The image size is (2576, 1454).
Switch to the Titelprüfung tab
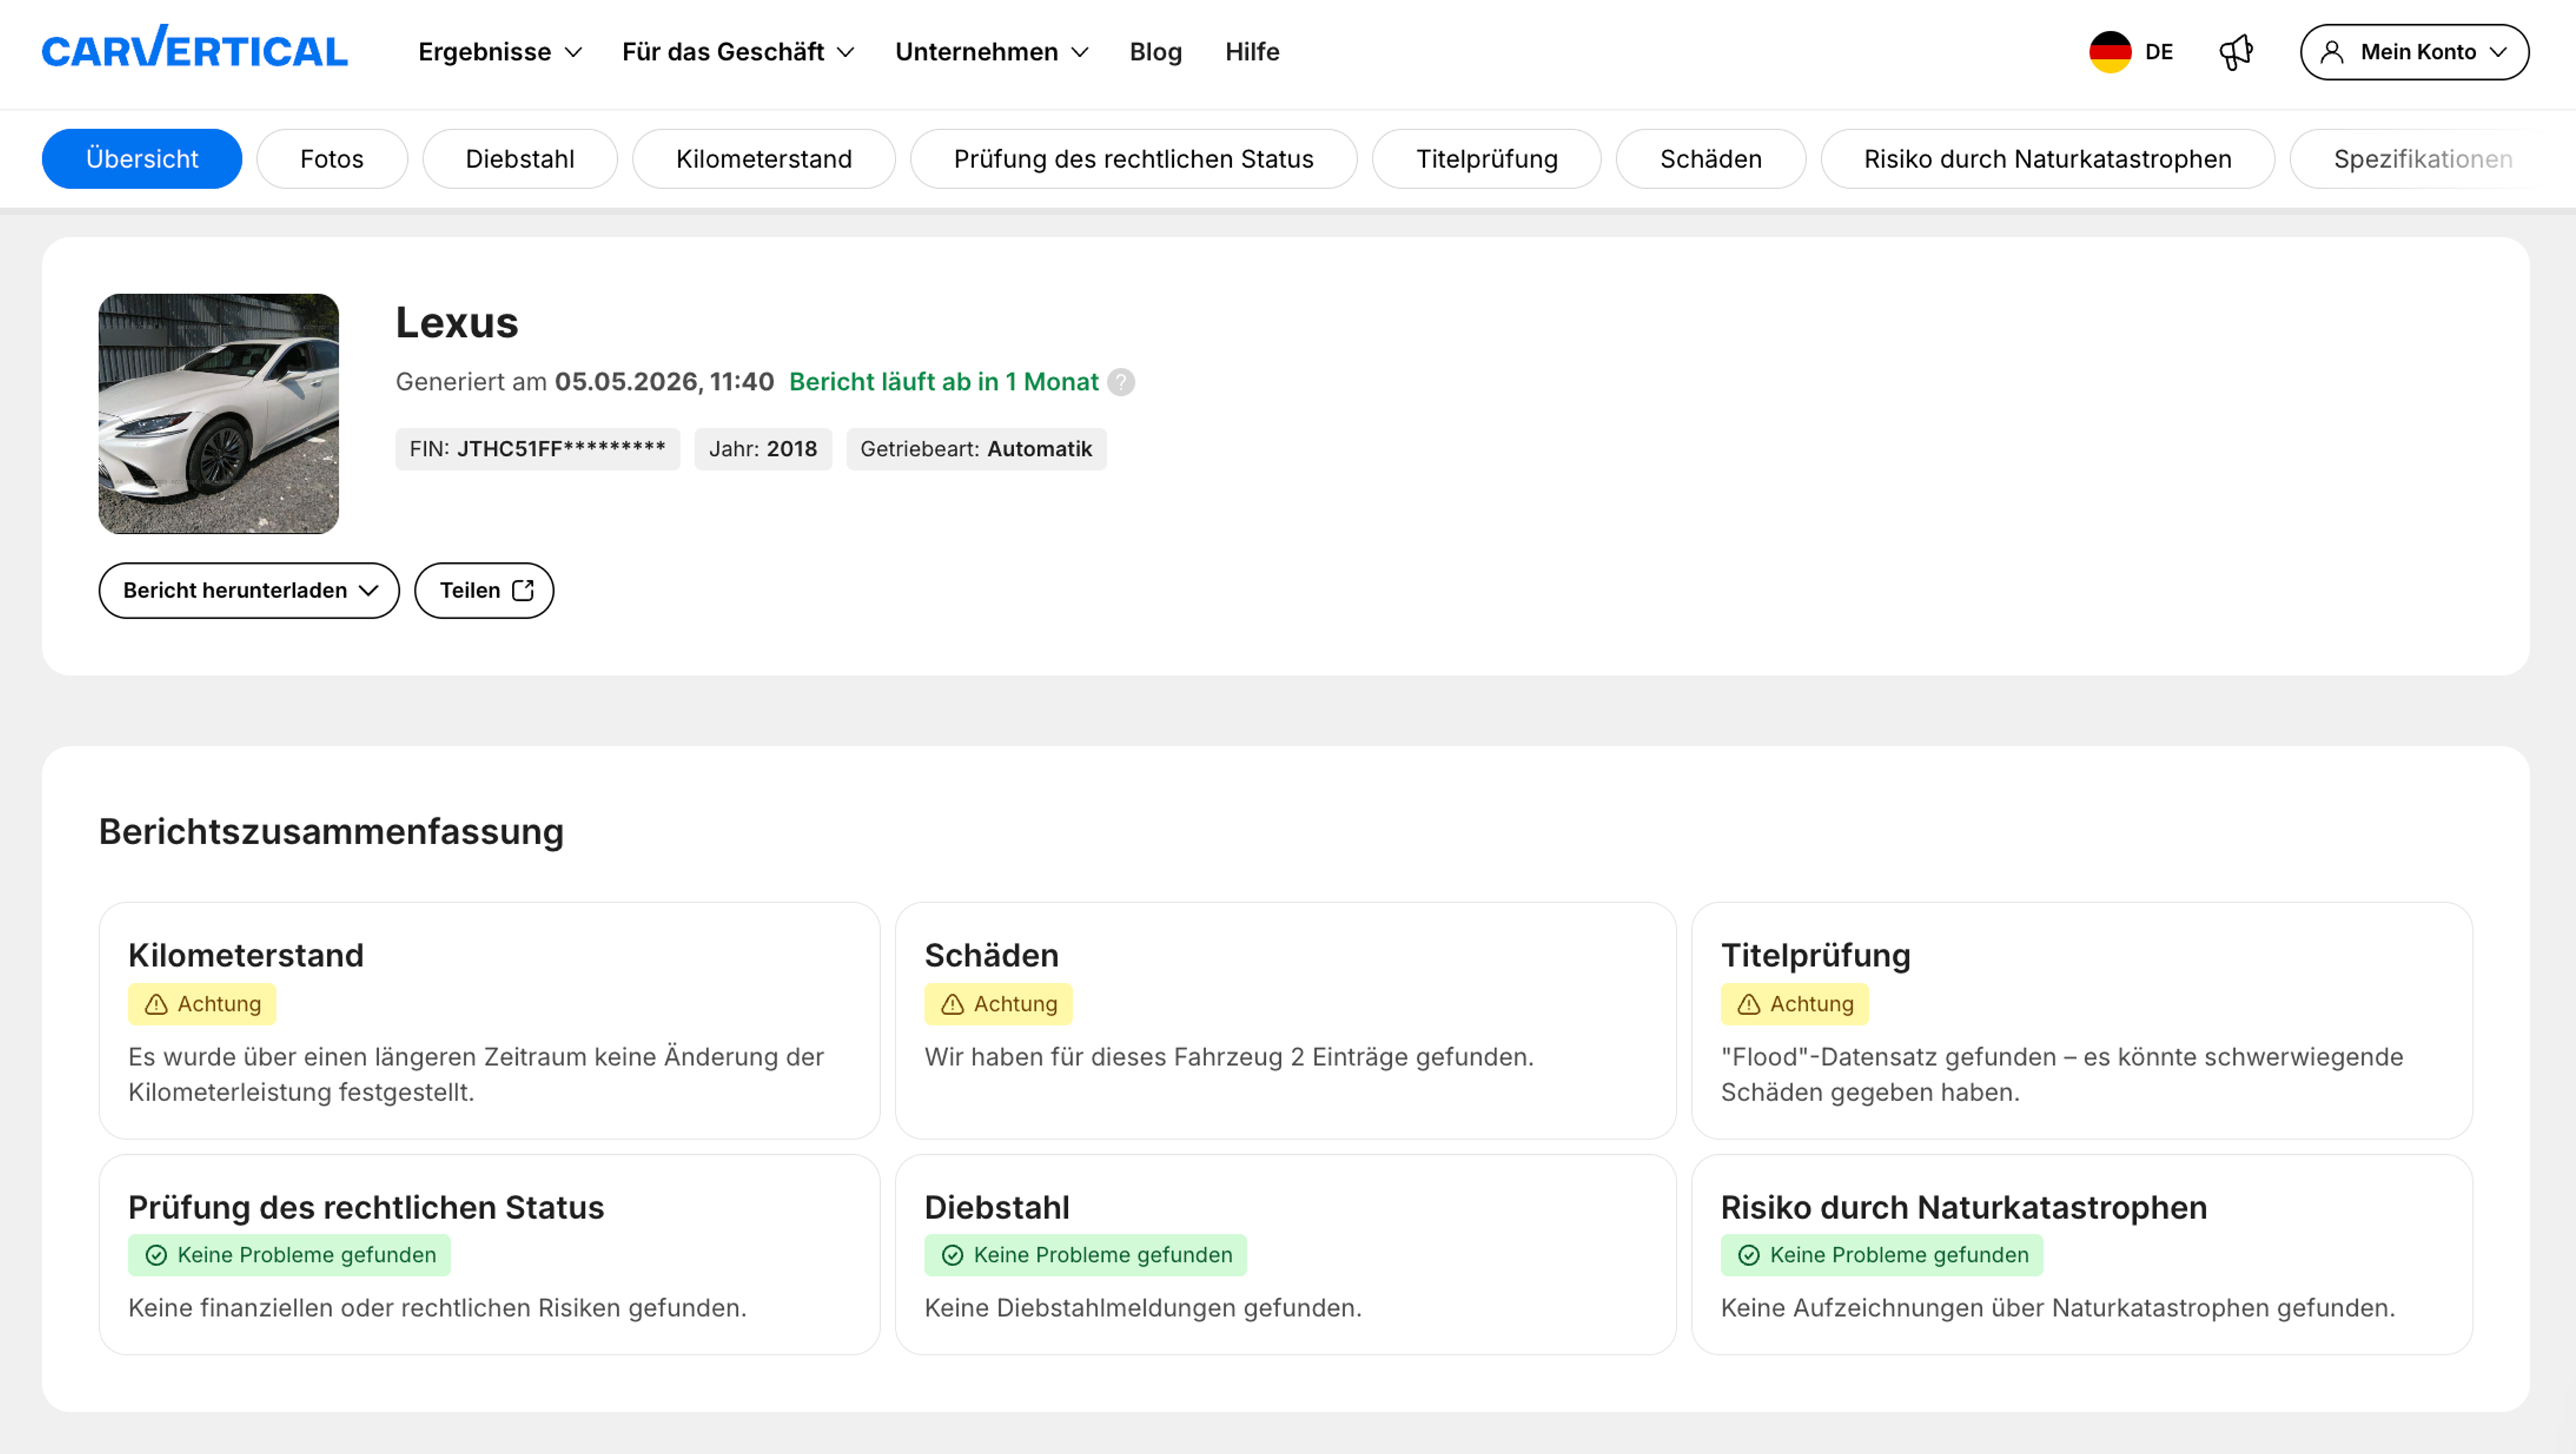[x=1486, y=158]
